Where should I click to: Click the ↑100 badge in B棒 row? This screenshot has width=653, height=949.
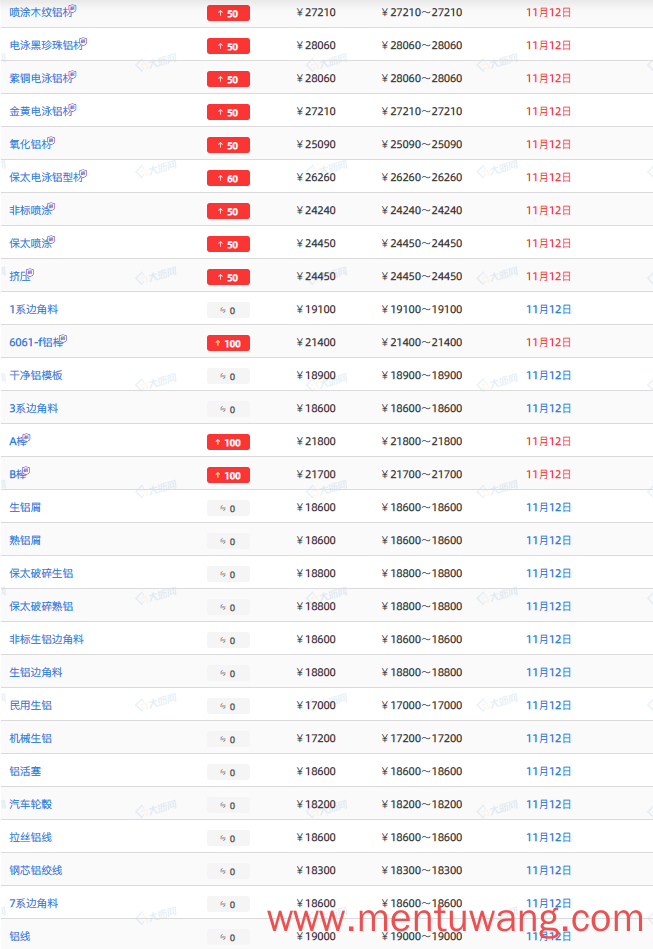pyautogui.click(x=228, y=475)
